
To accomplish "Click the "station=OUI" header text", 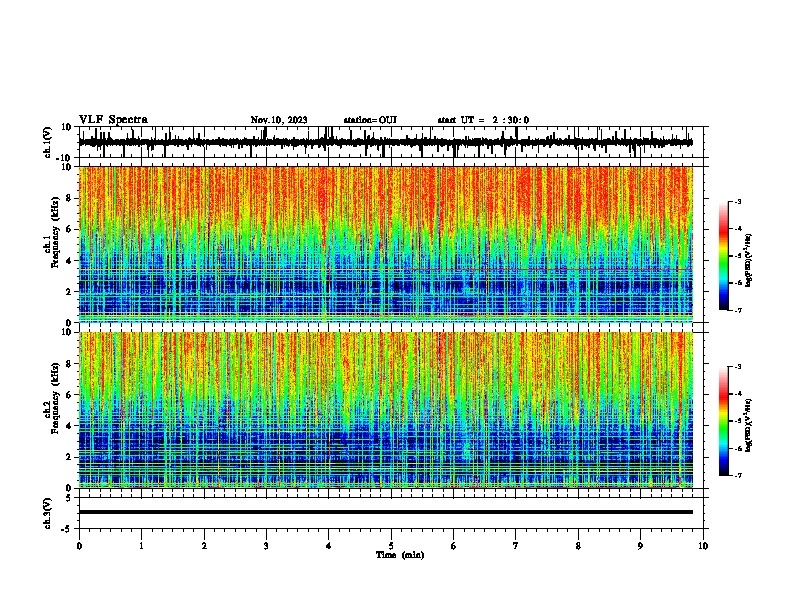I will [x=370, y=120].
